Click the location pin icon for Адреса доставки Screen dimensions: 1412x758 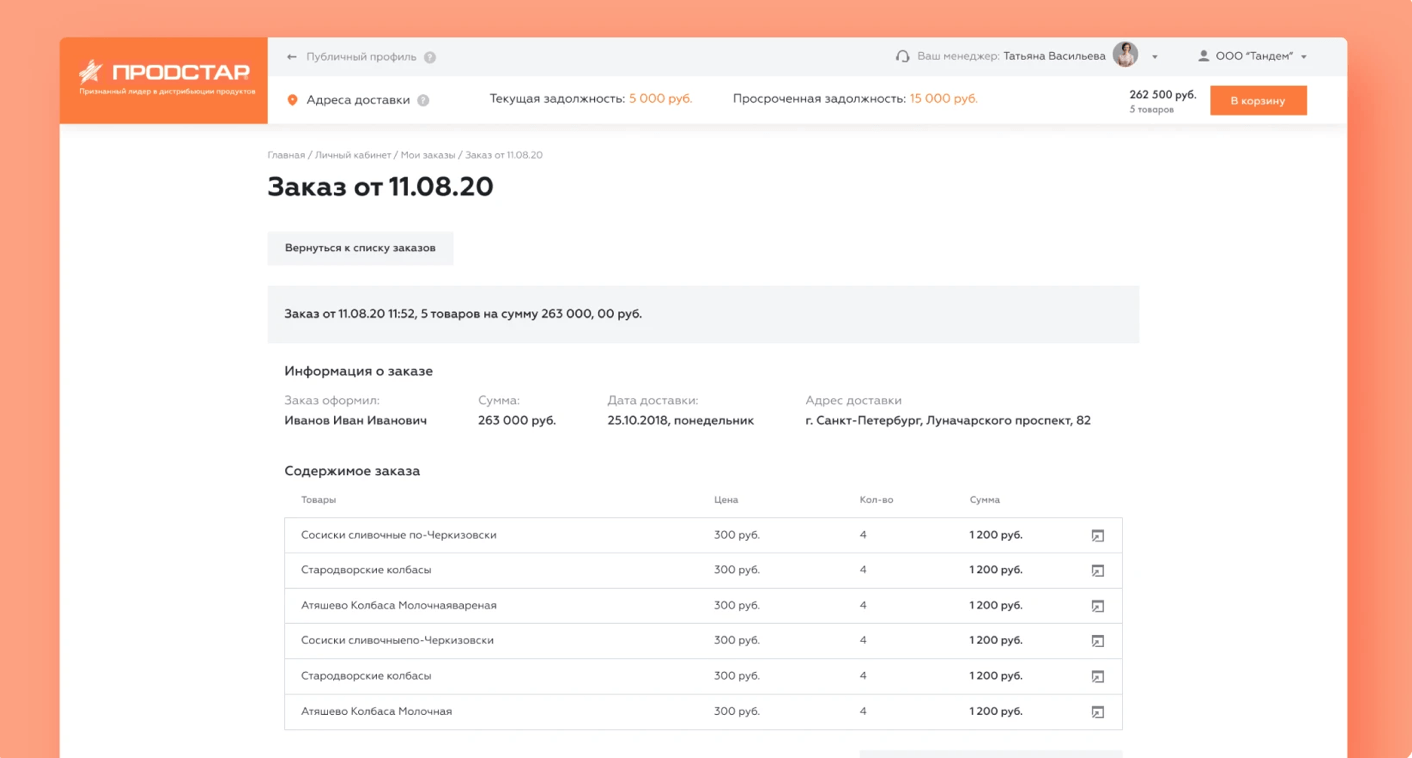293,100
